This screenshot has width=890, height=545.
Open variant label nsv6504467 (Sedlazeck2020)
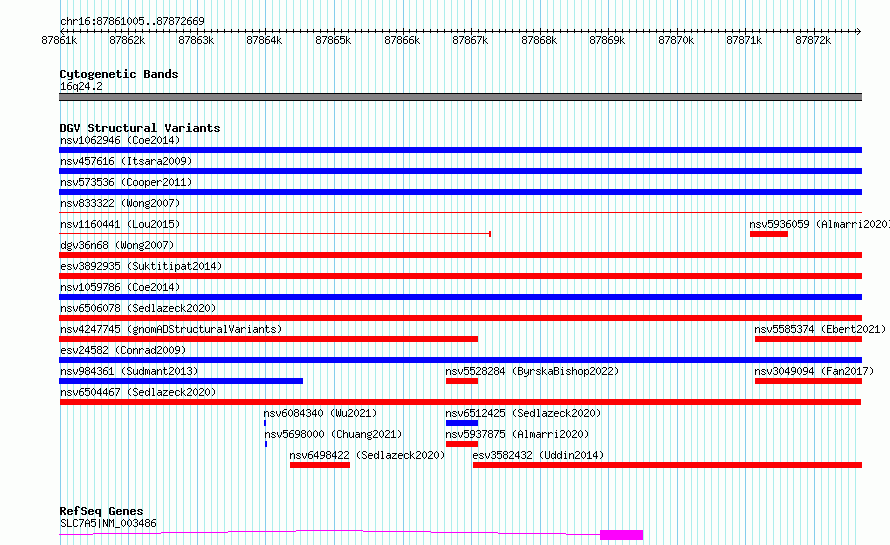[x=138, y=392]
